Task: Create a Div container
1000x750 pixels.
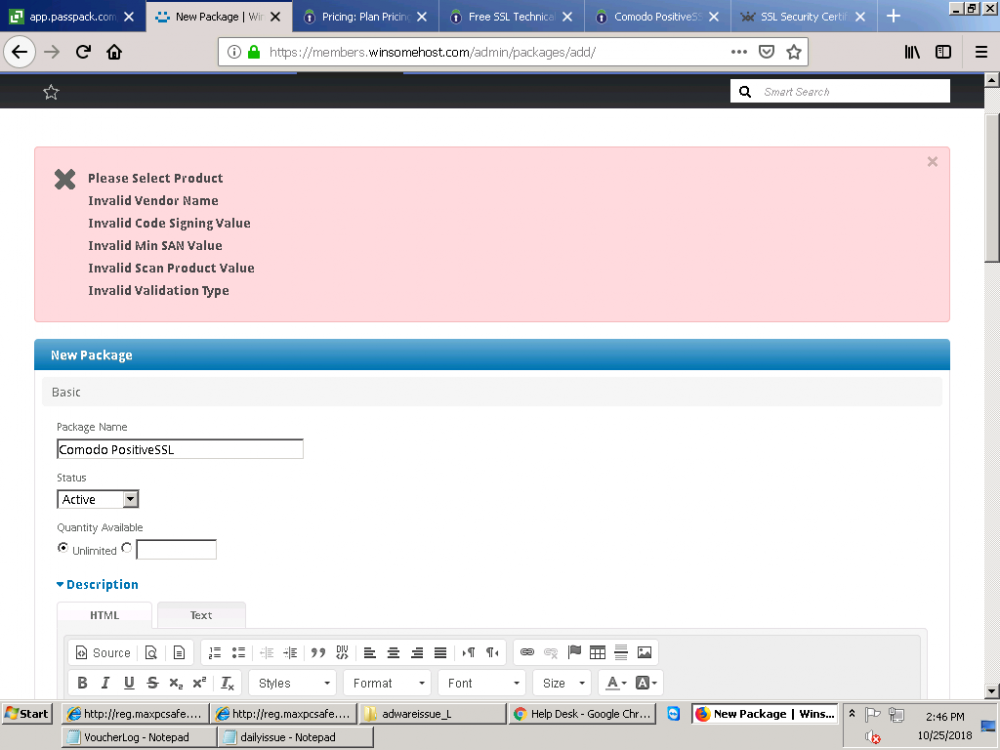Action: [x=342, y=652]
